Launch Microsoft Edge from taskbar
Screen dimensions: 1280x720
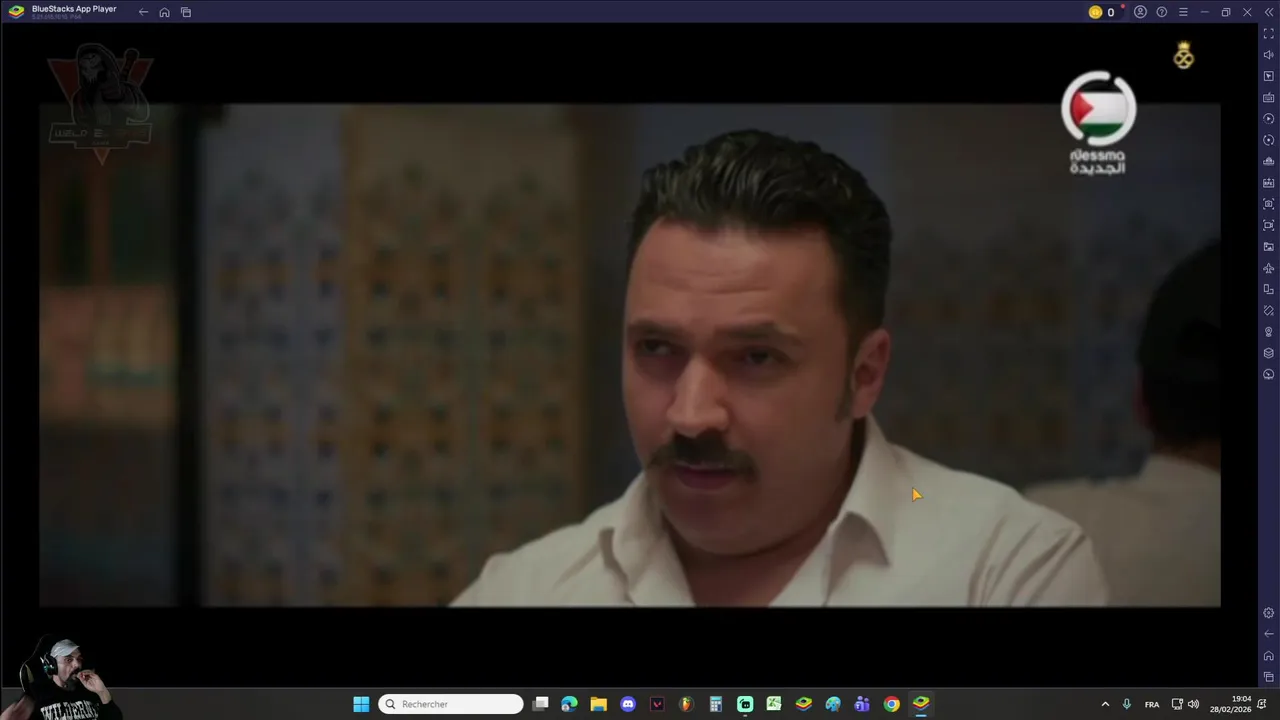click(569, 704)
